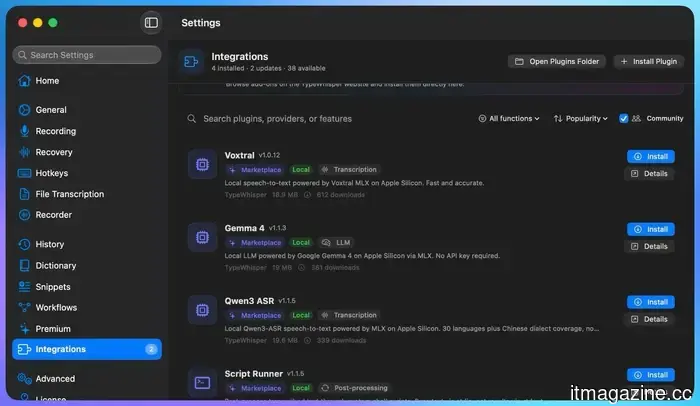700x406 pixels.
Task: Install the Gemma 4 plugin
Action: tap(651, 229)
